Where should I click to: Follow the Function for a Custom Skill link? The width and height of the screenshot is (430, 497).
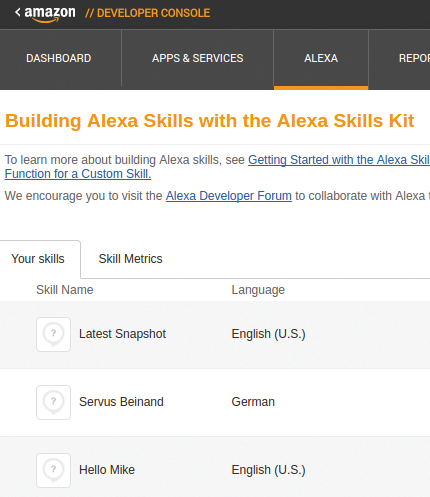[78, 174]
